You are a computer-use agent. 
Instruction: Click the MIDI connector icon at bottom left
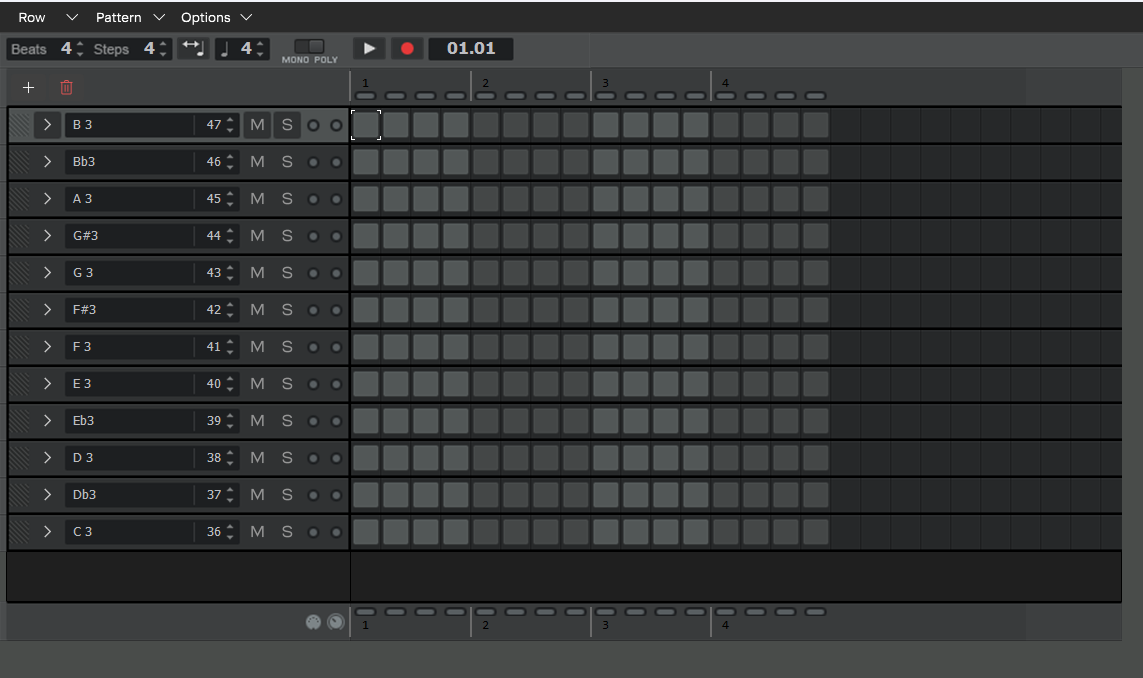tap(313, 621)
